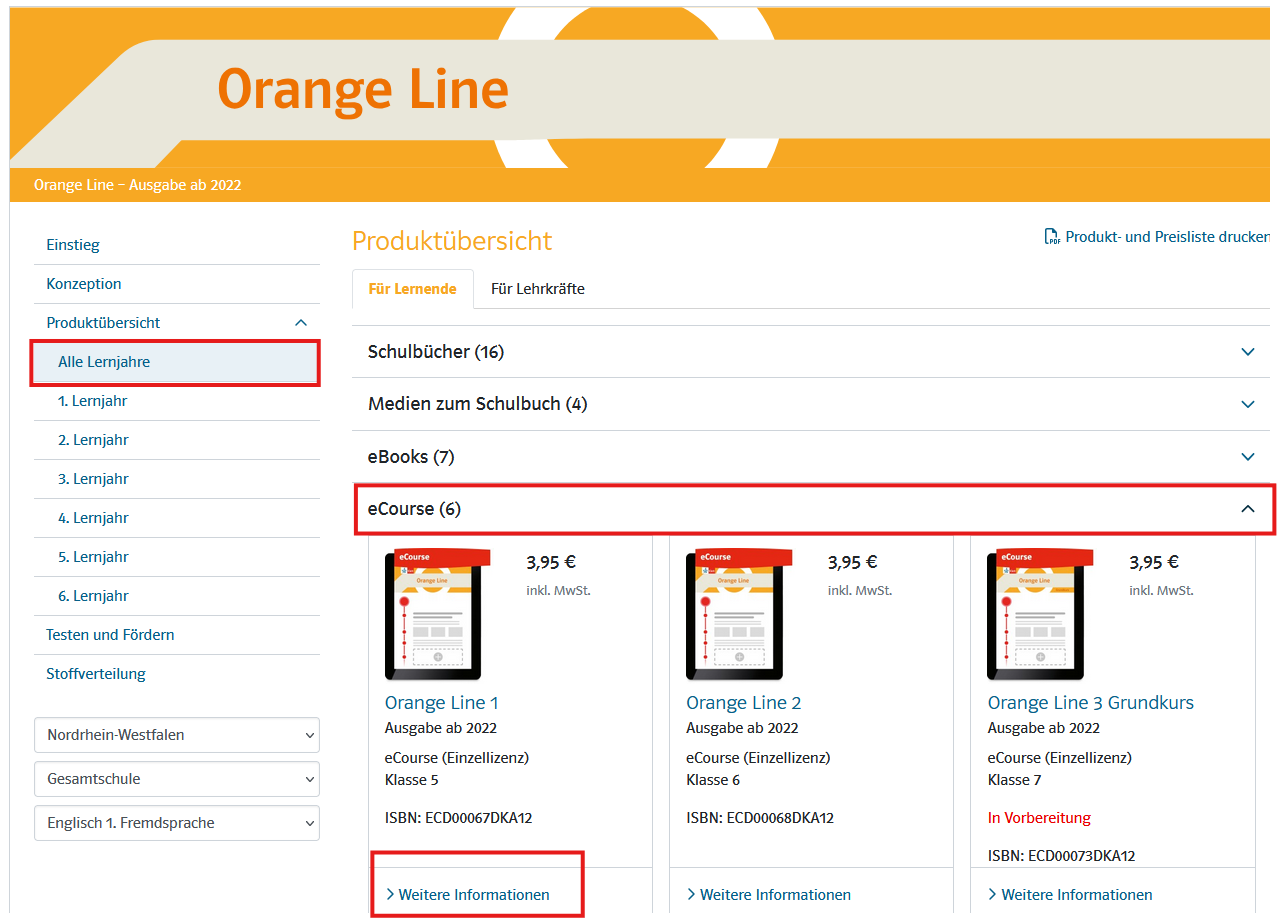Screen dimensions: 1277x918
Task: Click the PDF icon beside Preisliste drucken
Action: click(x=1052, y=237)
